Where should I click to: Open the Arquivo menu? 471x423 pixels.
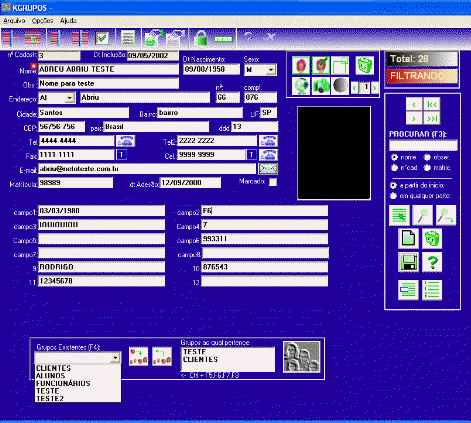14,21
